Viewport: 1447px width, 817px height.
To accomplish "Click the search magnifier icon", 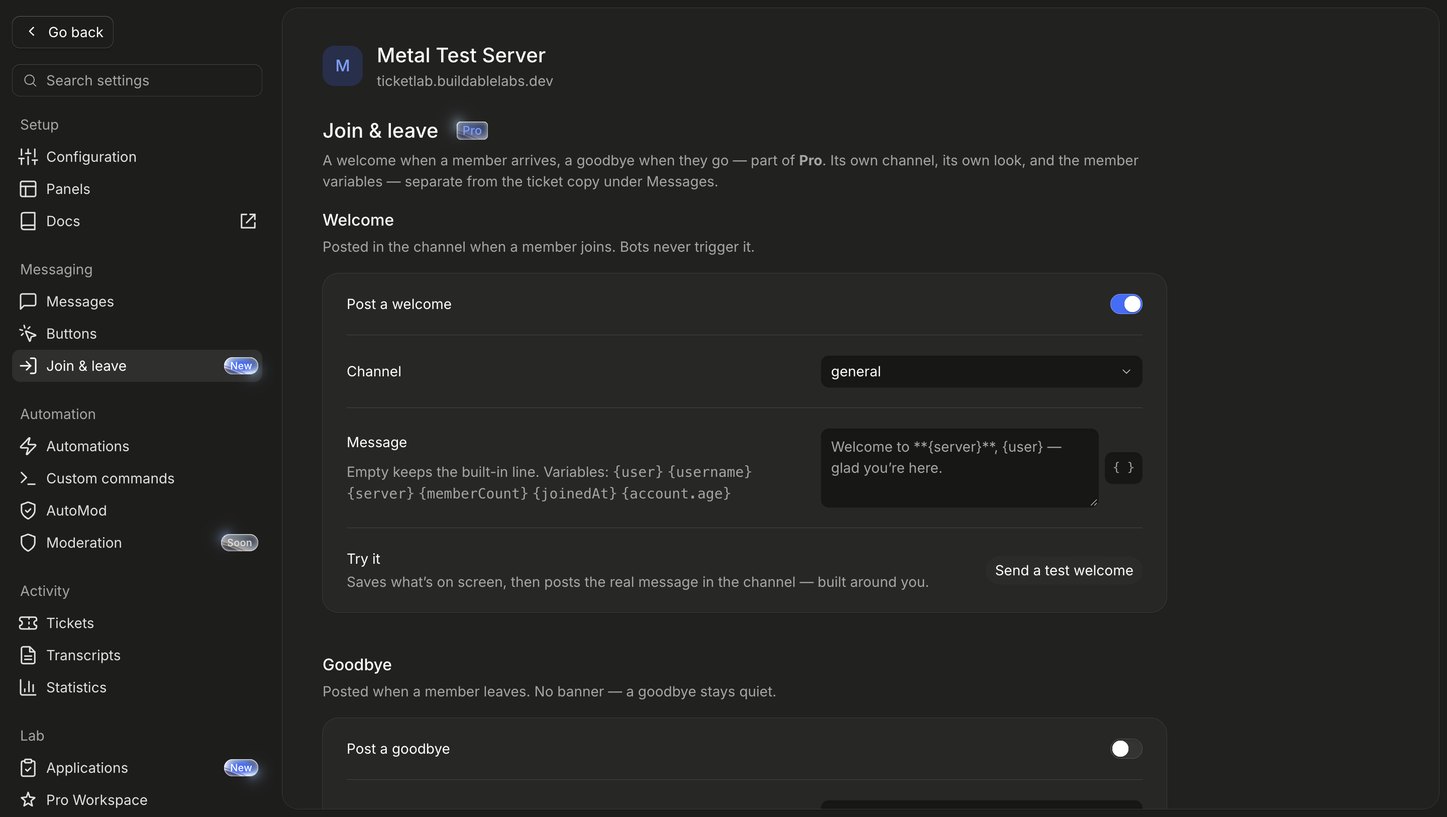I will point(30,81).
